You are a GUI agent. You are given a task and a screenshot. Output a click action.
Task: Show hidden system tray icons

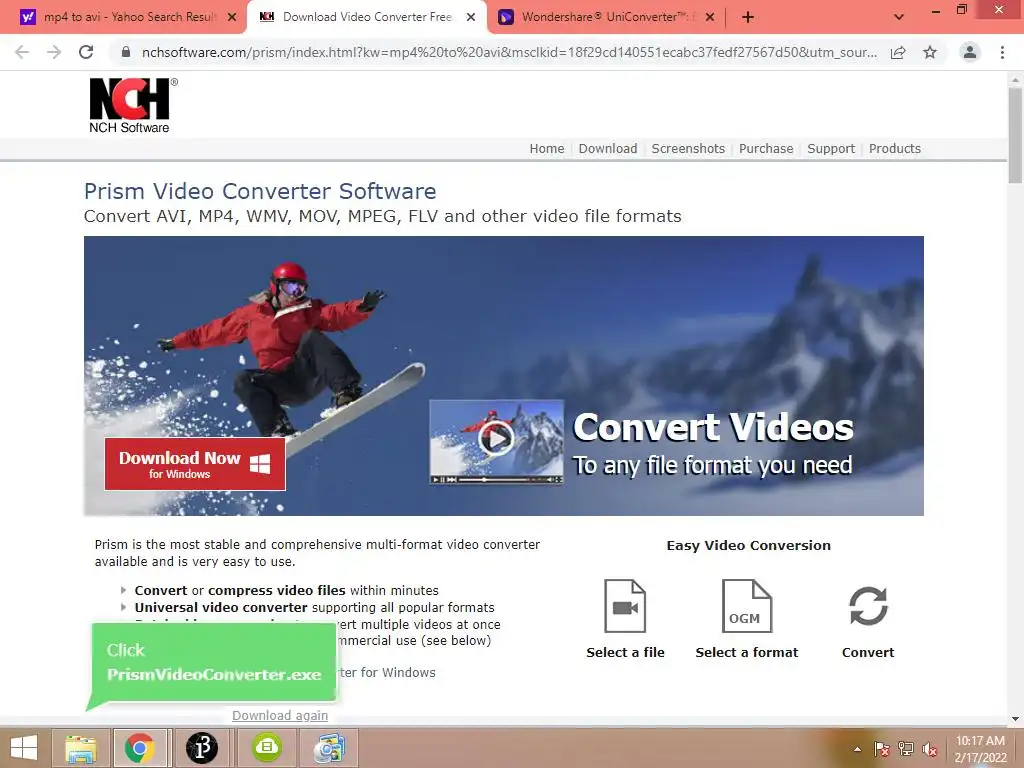coord(857,749)
